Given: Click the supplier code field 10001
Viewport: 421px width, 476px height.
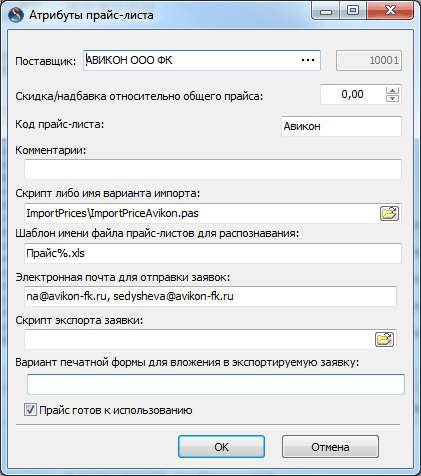Looking at the screenshot, I should pyautogui.click(x=369, y=60).
